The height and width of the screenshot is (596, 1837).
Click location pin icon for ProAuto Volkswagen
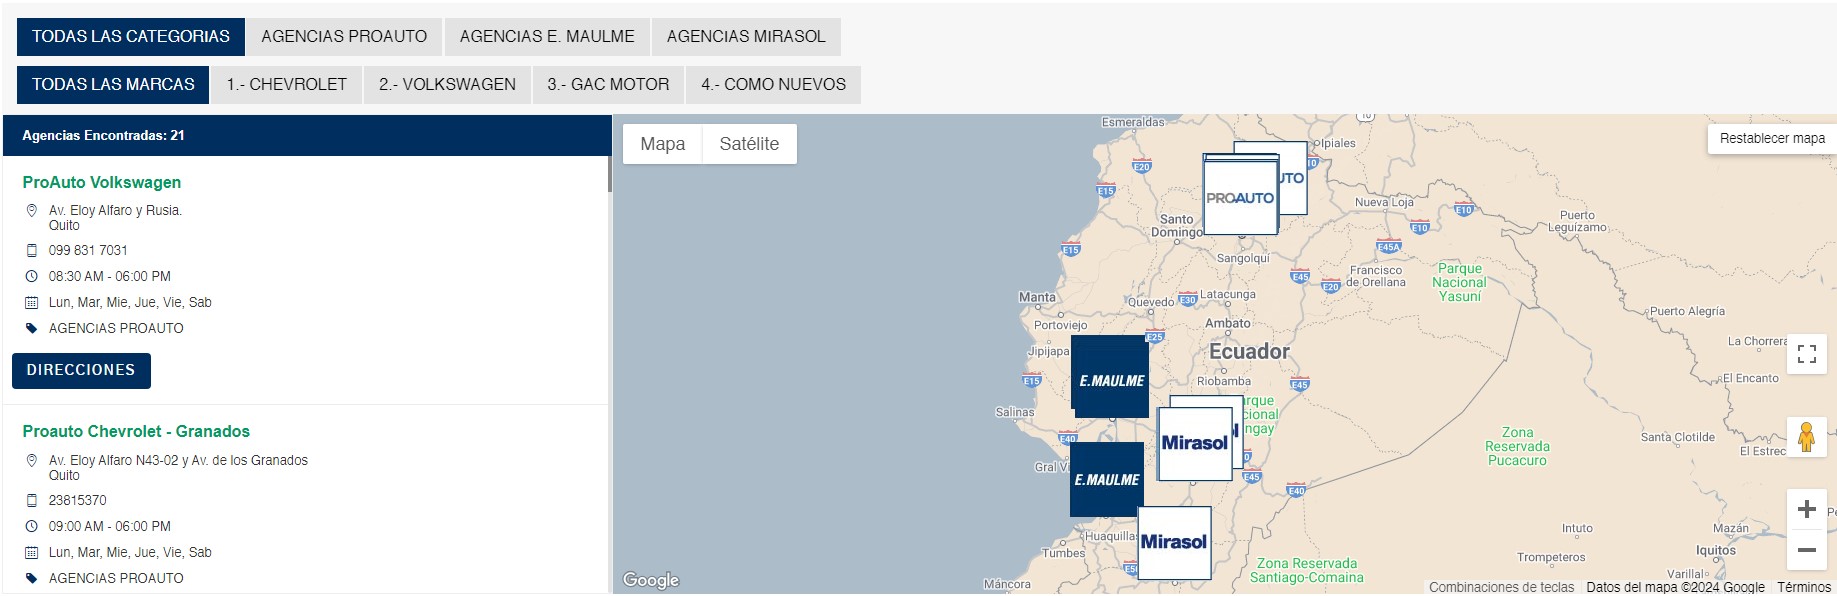[31, 211]
